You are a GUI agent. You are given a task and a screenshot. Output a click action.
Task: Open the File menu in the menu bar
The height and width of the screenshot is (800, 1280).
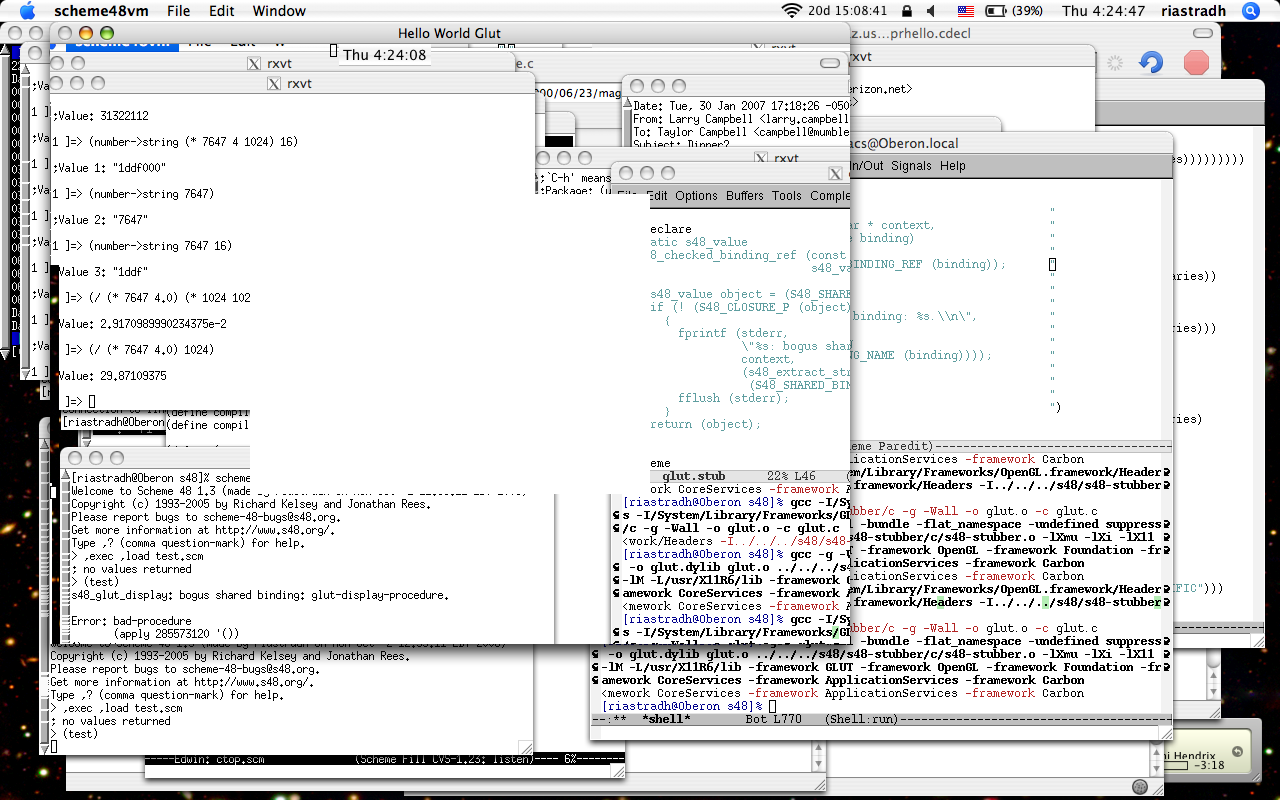pos(178,11)
